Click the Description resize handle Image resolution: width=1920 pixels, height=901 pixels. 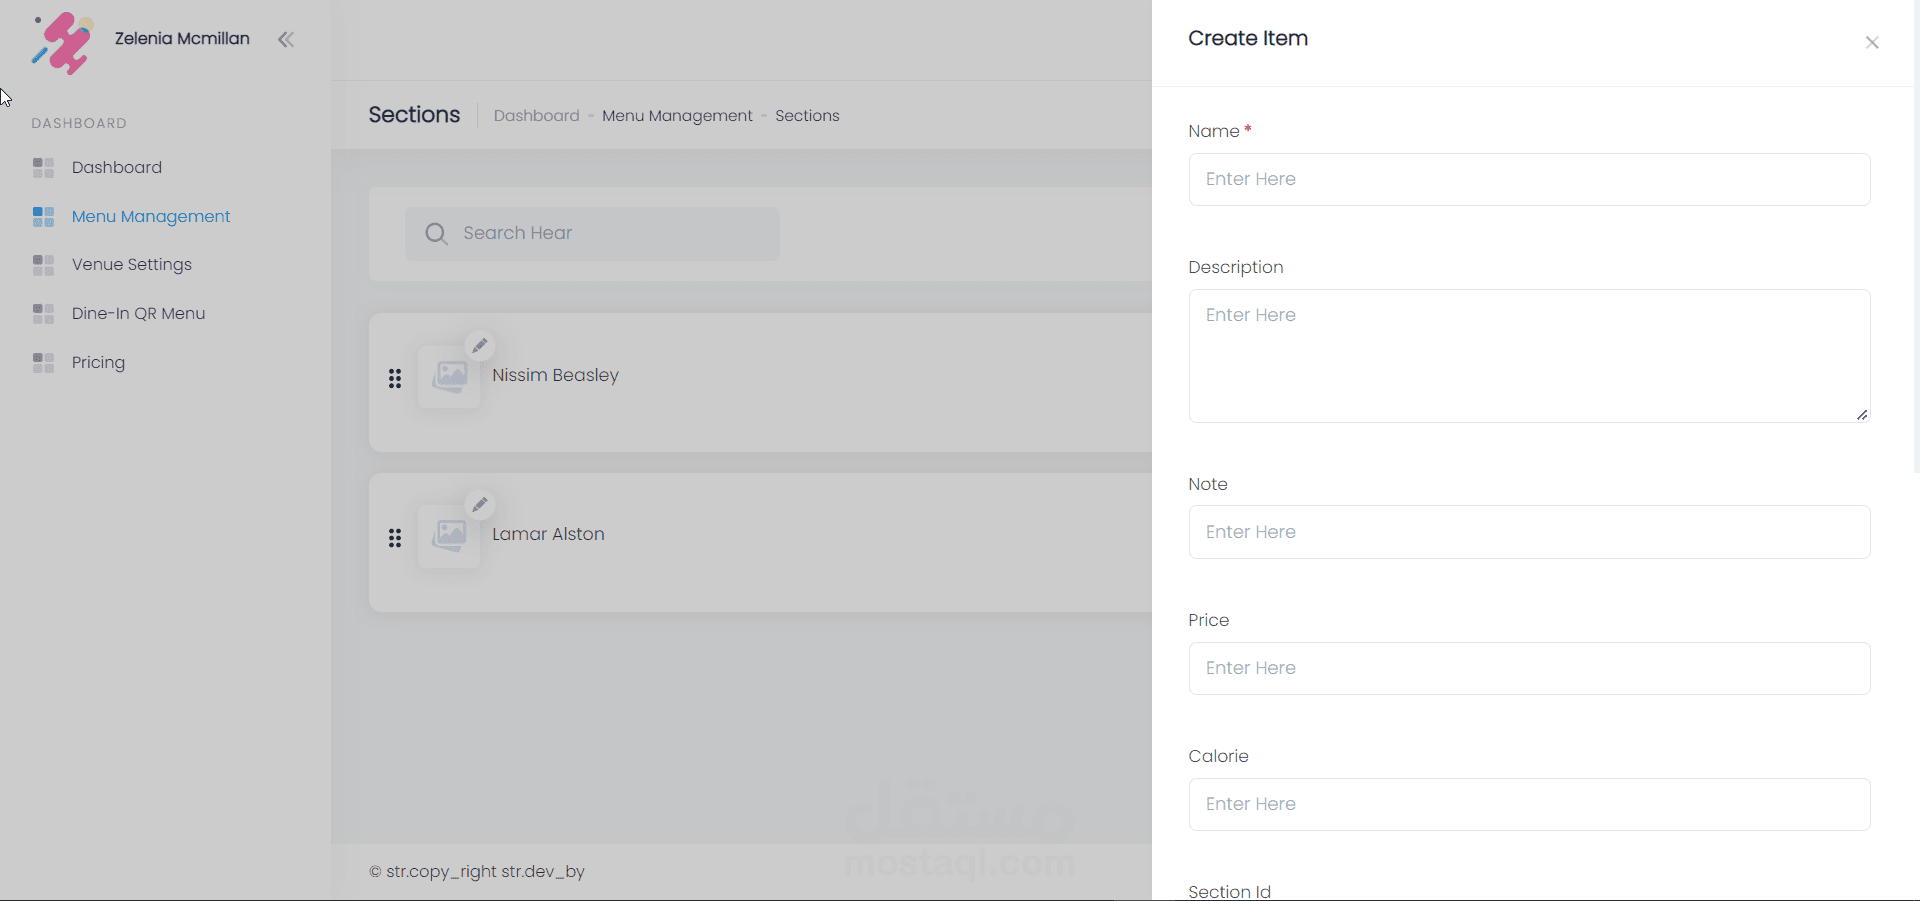click(x=1862, y=415)
